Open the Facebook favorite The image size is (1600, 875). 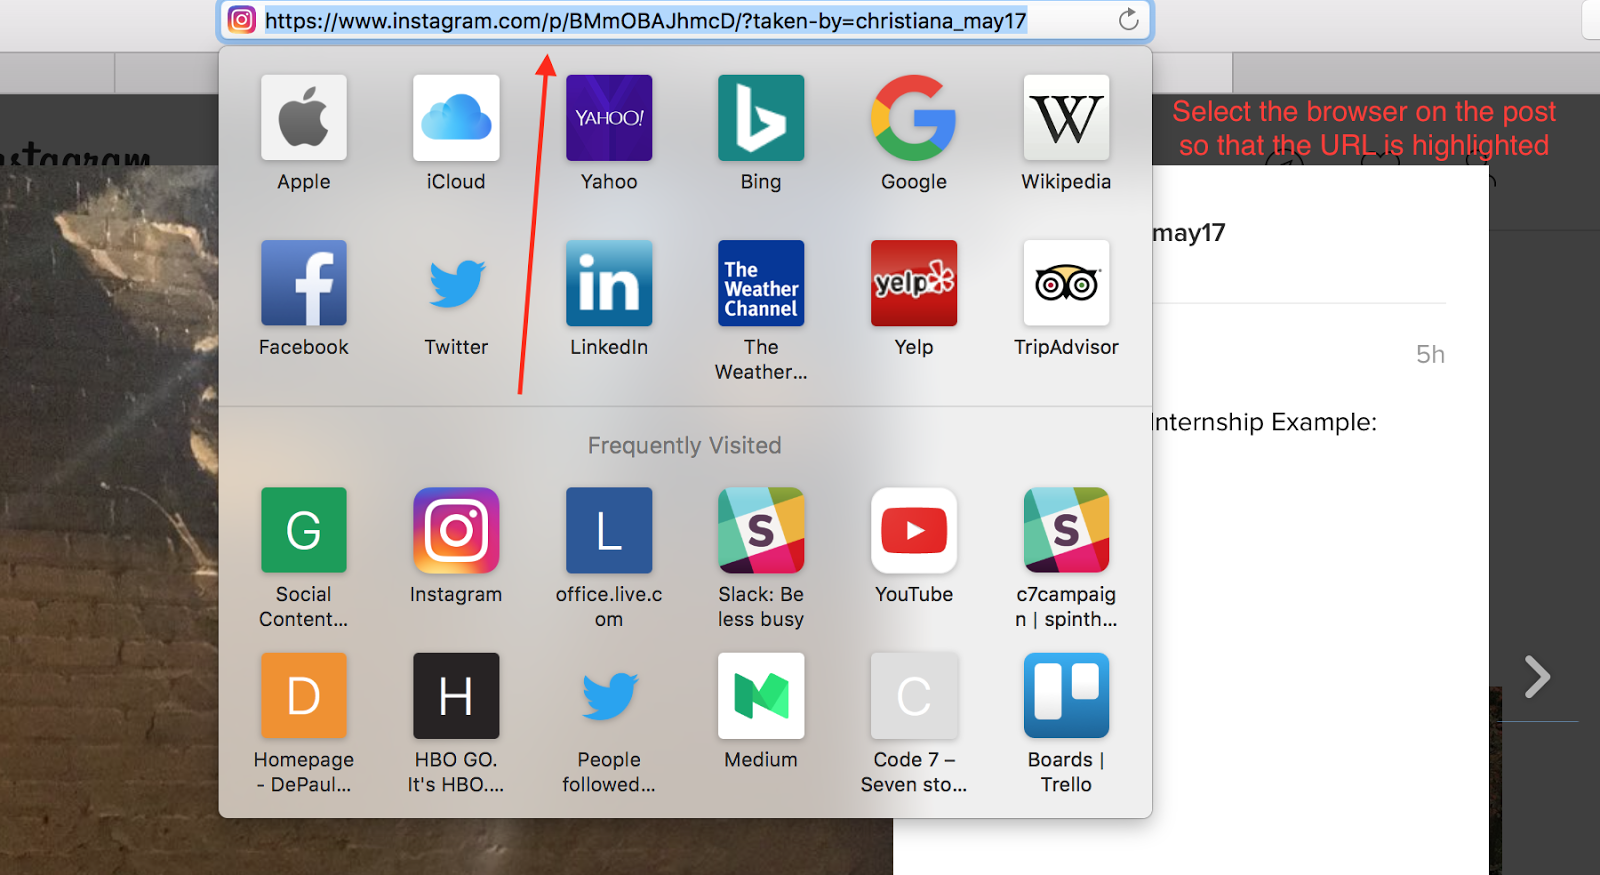tap(304, 283)
